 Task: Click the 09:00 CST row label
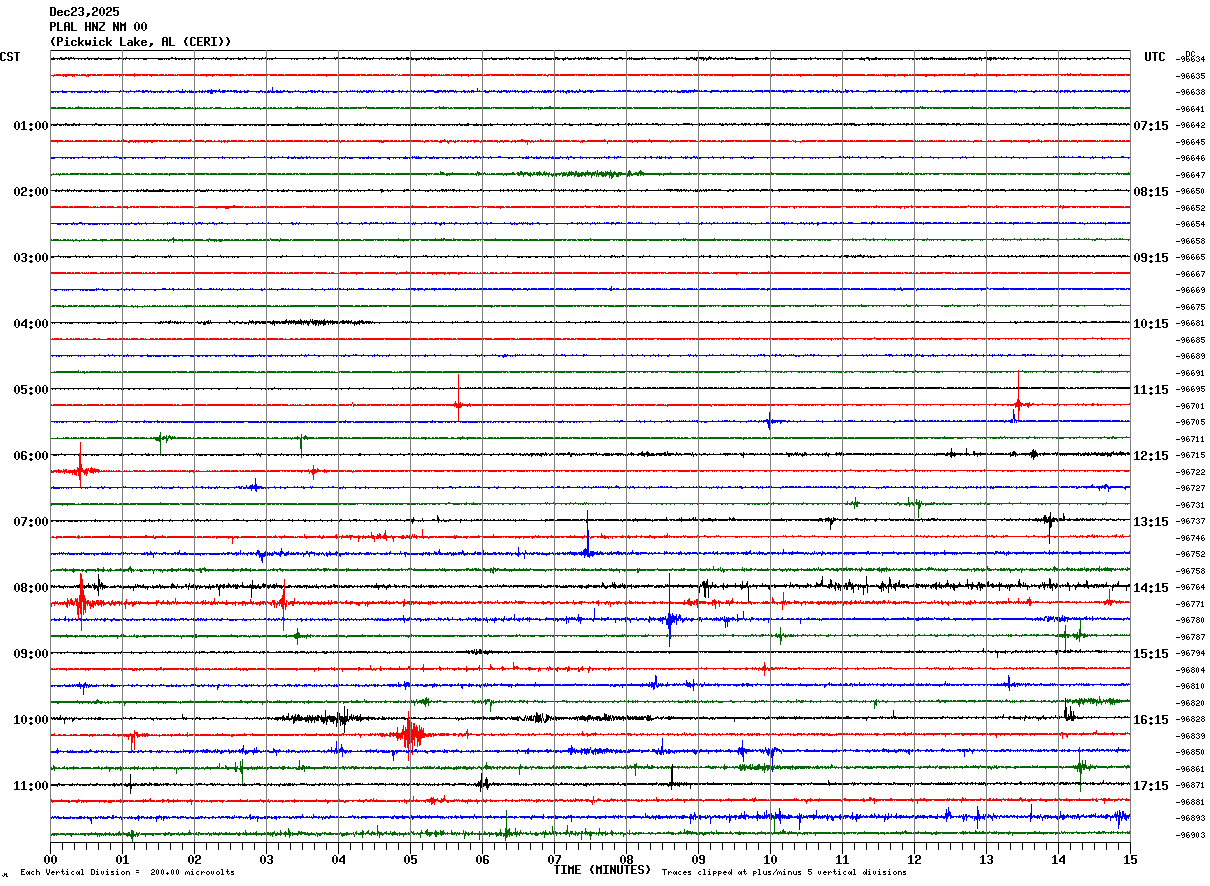[31, 654]
